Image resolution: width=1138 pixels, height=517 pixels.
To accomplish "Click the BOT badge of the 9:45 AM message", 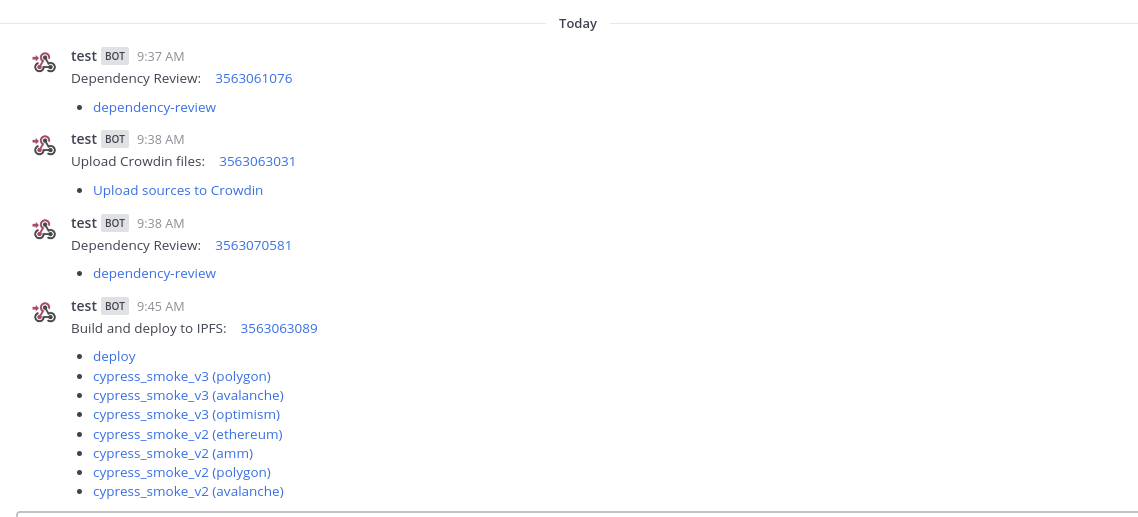I will [x=115, y=306].
